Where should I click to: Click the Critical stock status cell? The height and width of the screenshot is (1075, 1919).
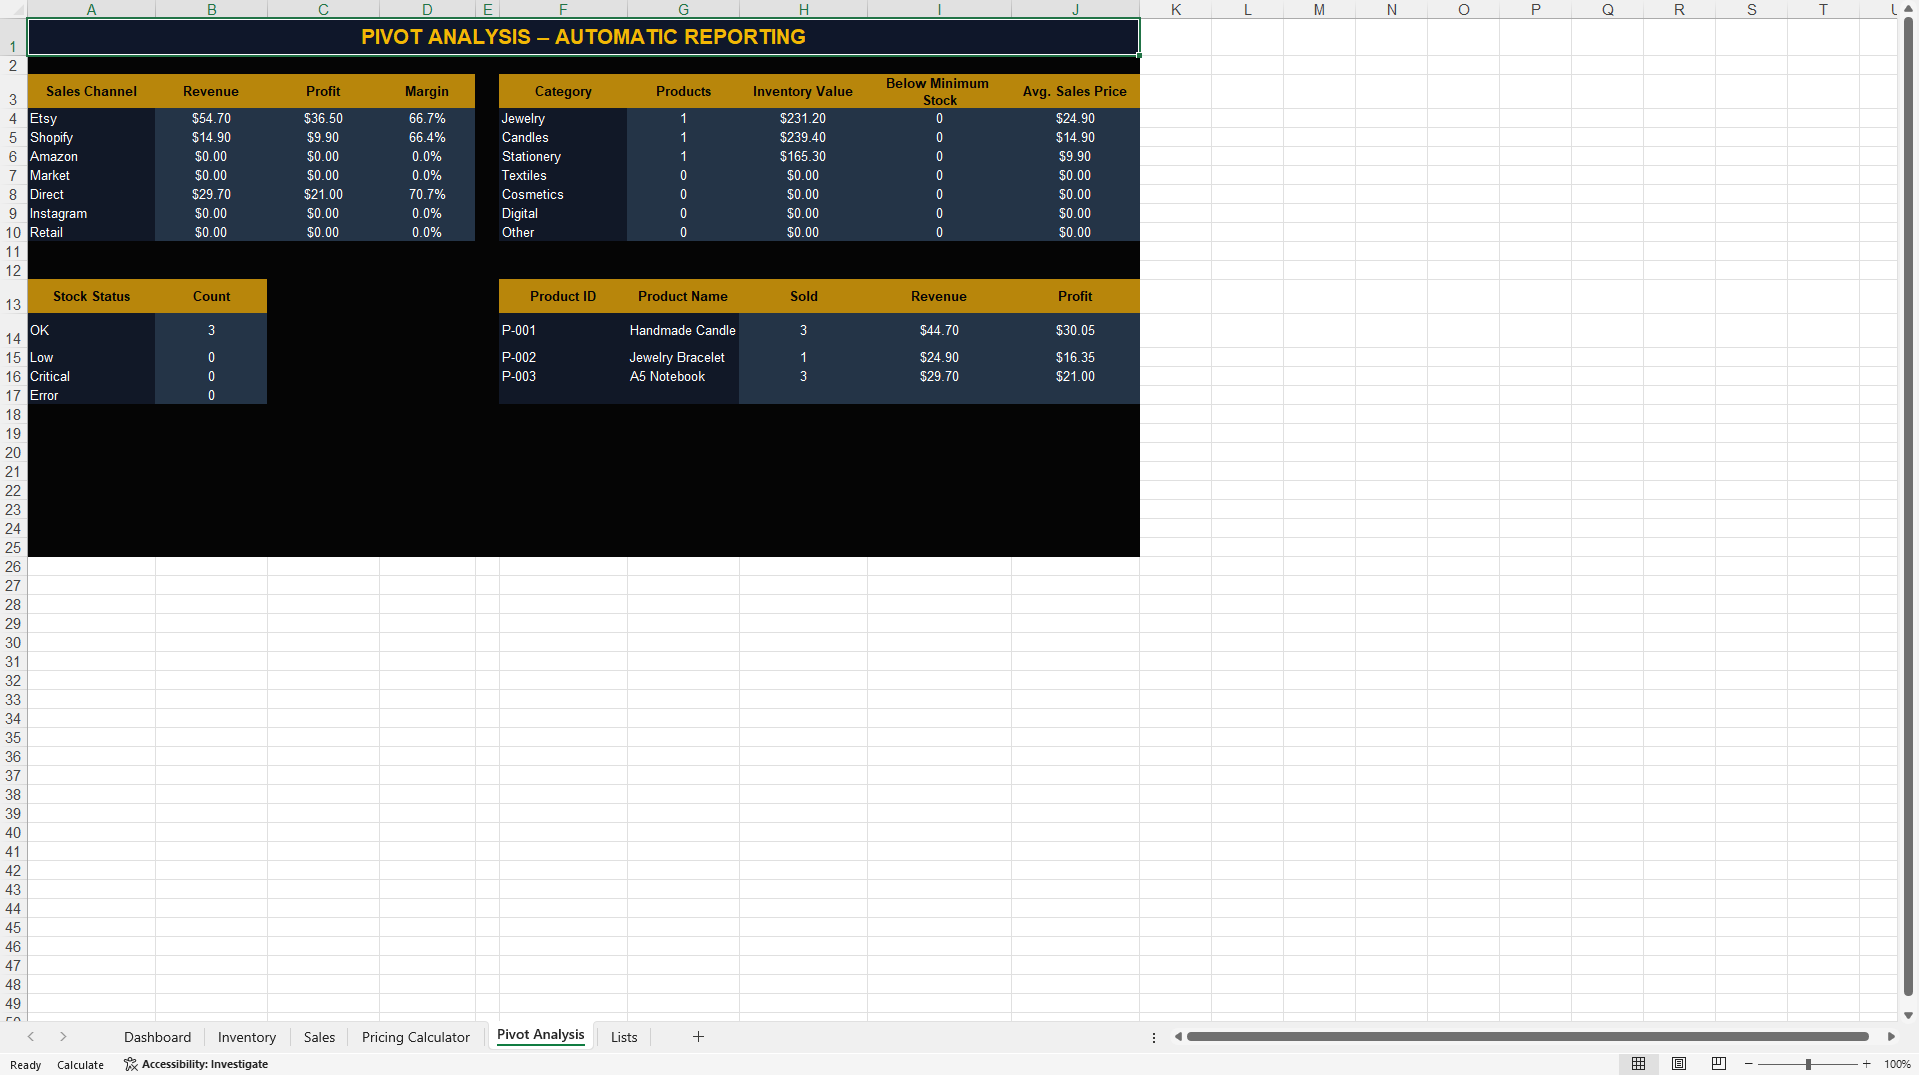tap(91, 376)
